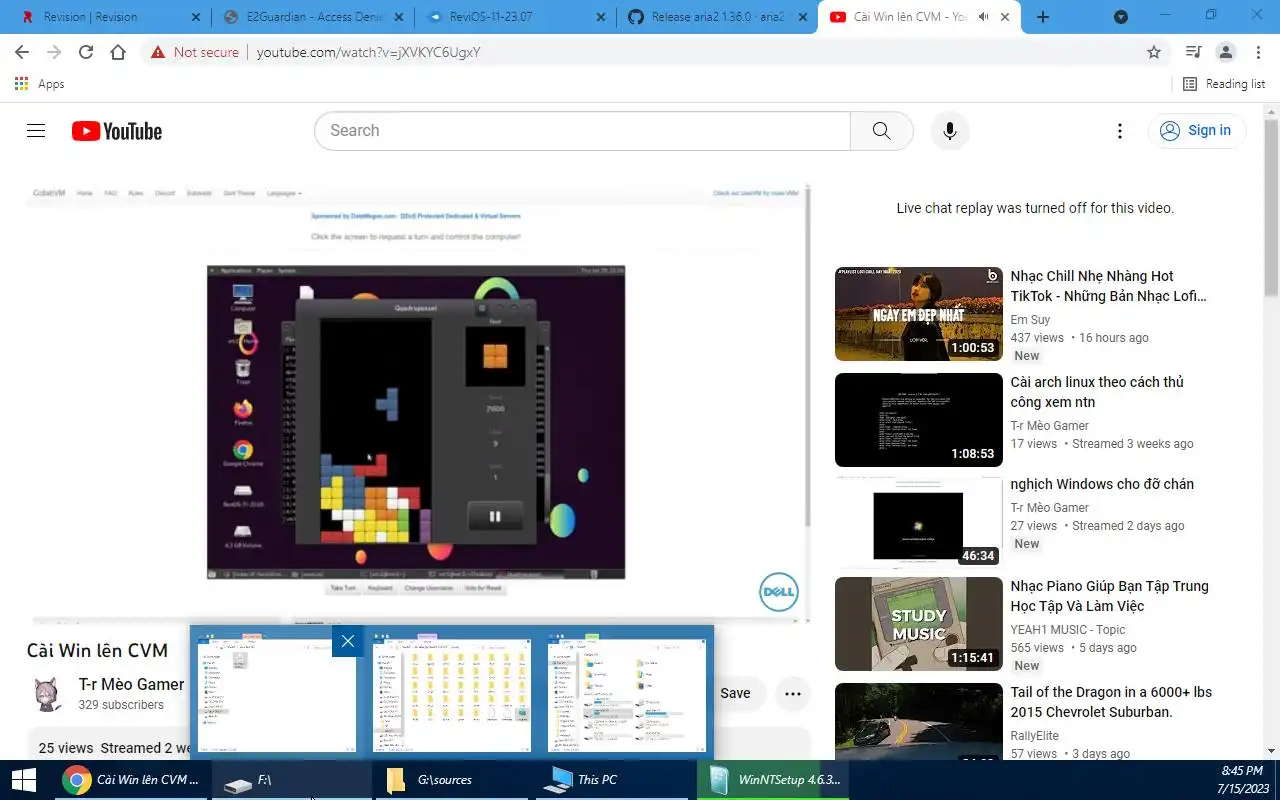Click the Sign in button
This screenshot has width=1280, height=800.
(1197, 131)
